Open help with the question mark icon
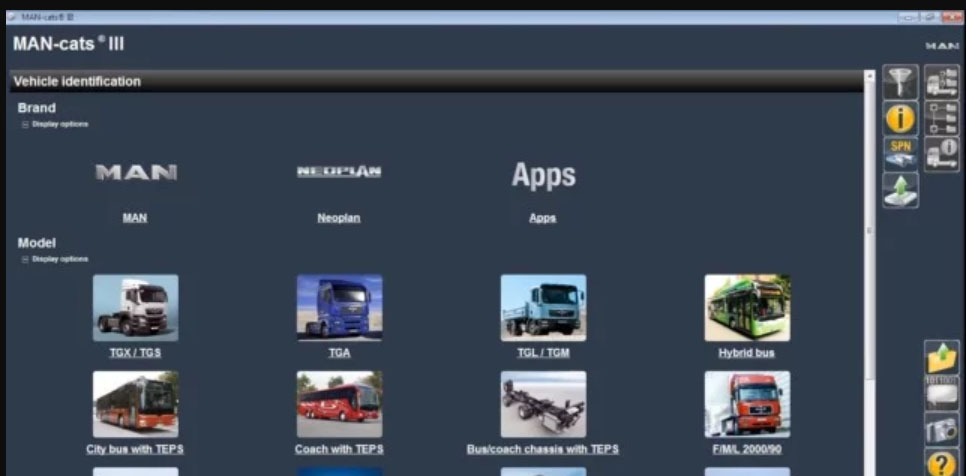966x476 pixels. (942, 463)
